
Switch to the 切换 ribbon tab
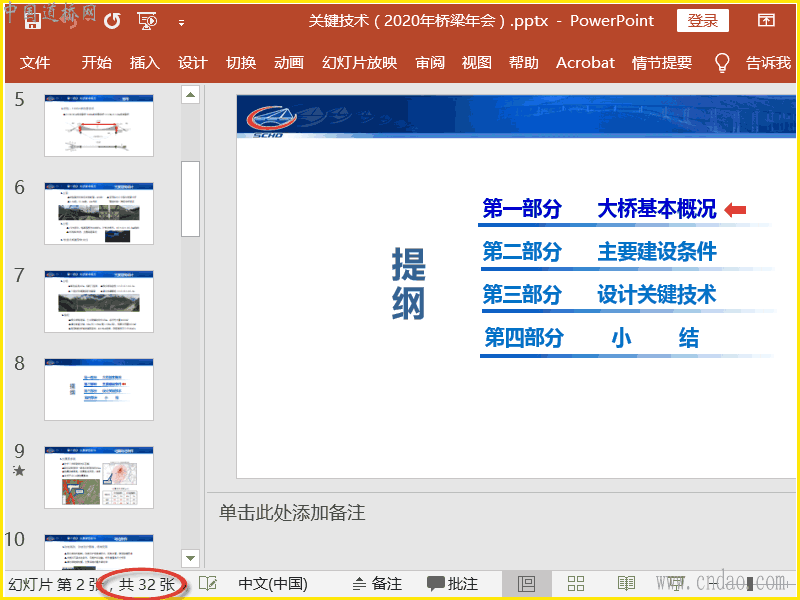tap(241, 63)
